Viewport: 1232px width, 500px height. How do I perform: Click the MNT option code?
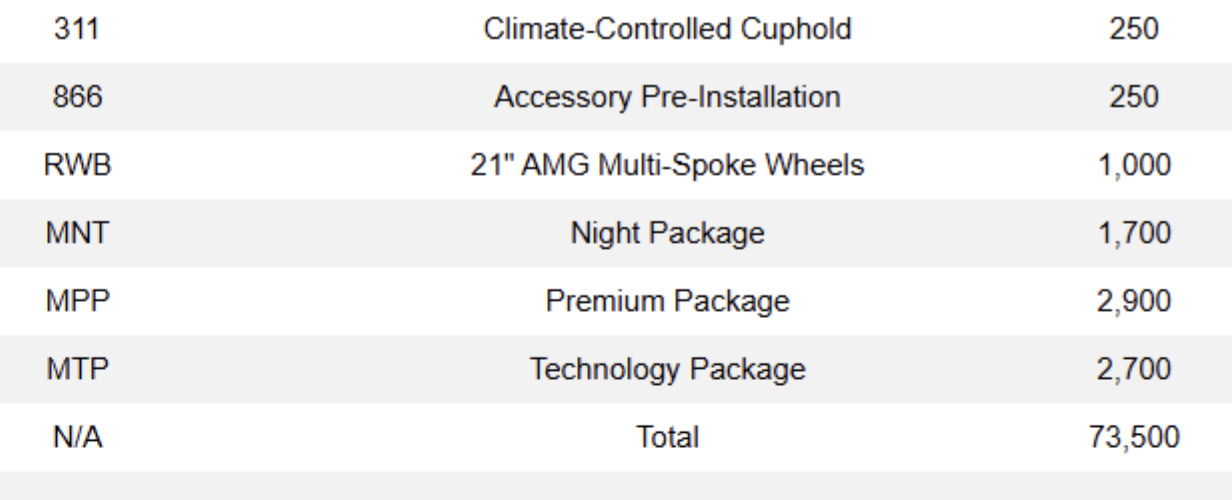coord(77,233)
